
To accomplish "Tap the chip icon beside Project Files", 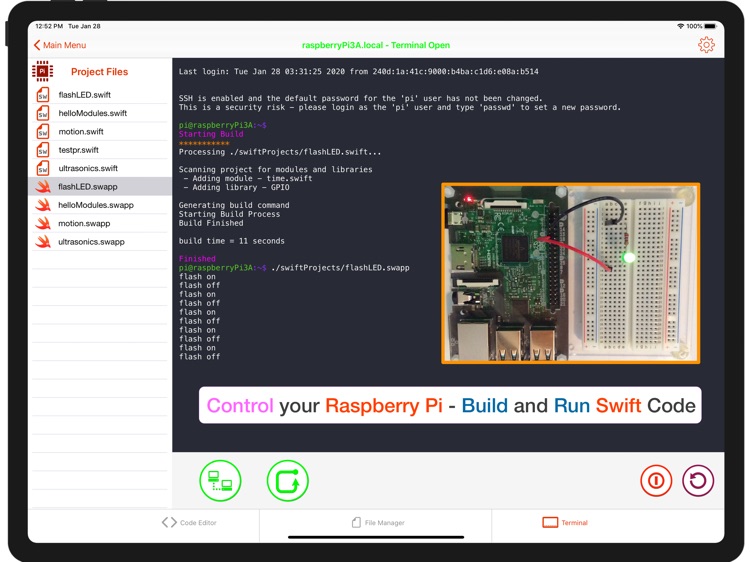I will tap(42, 71).
